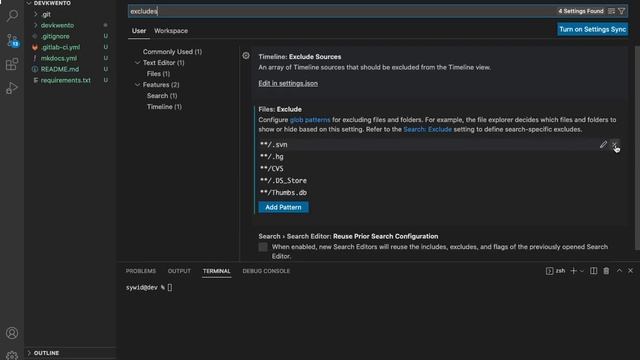
Task: Clear settings search input icon
Action: pyautogui.click(x=611, y=11)
